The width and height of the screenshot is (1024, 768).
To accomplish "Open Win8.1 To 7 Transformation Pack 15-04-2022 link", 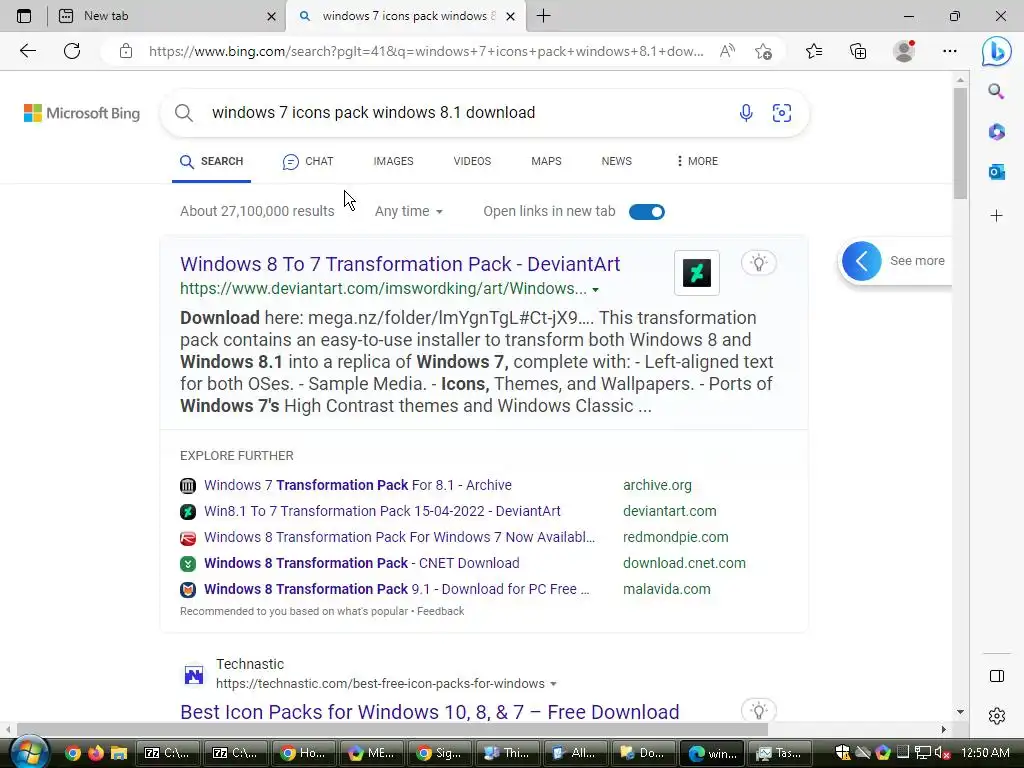I will [x=382, y=511].
